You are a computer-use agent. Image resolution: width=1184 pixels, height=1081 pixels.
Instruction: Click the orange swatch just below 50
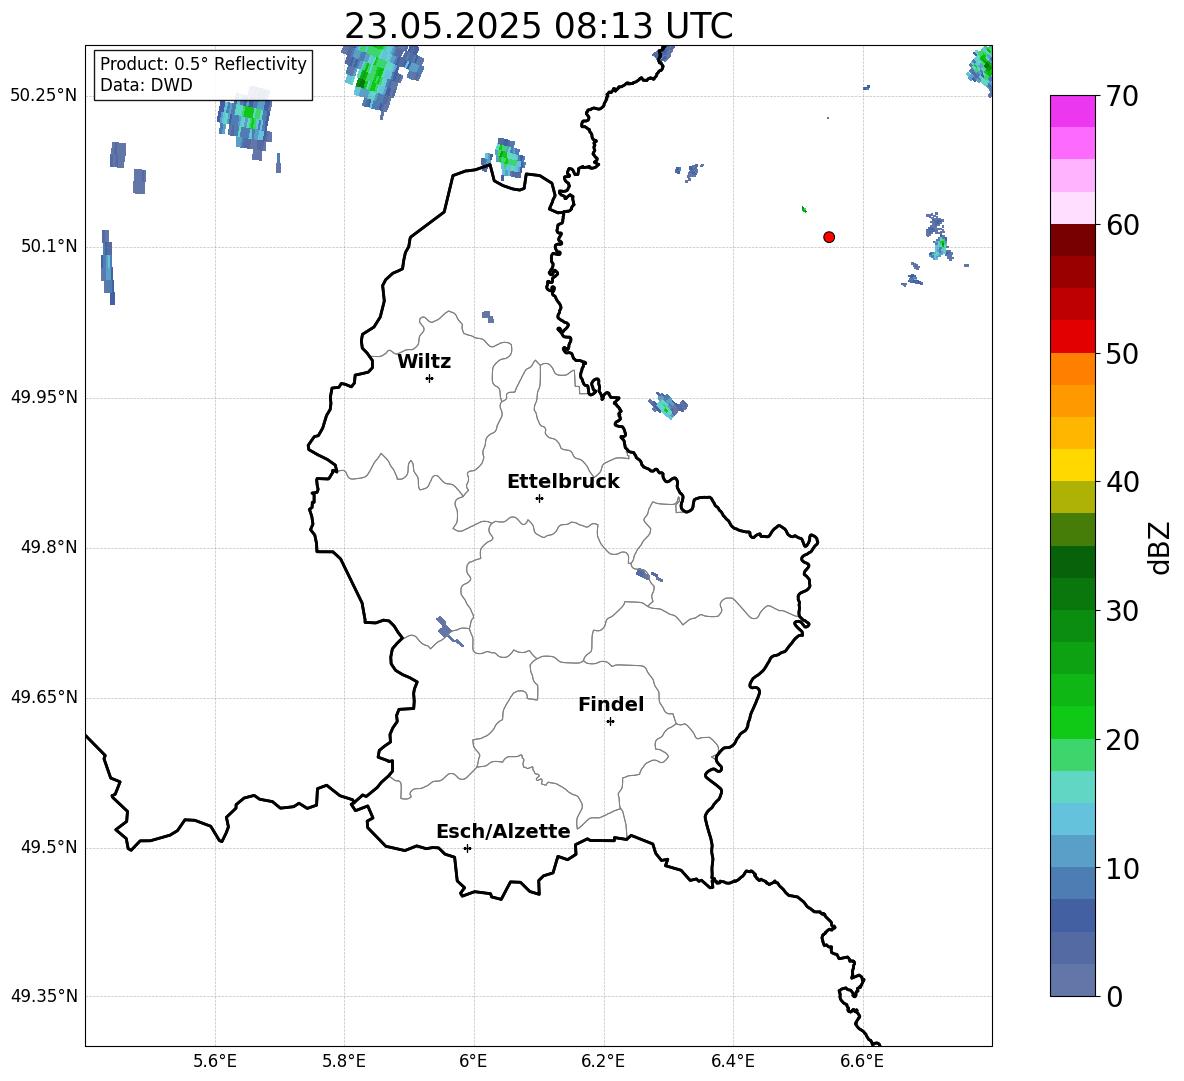click(x=1072, y=368)
